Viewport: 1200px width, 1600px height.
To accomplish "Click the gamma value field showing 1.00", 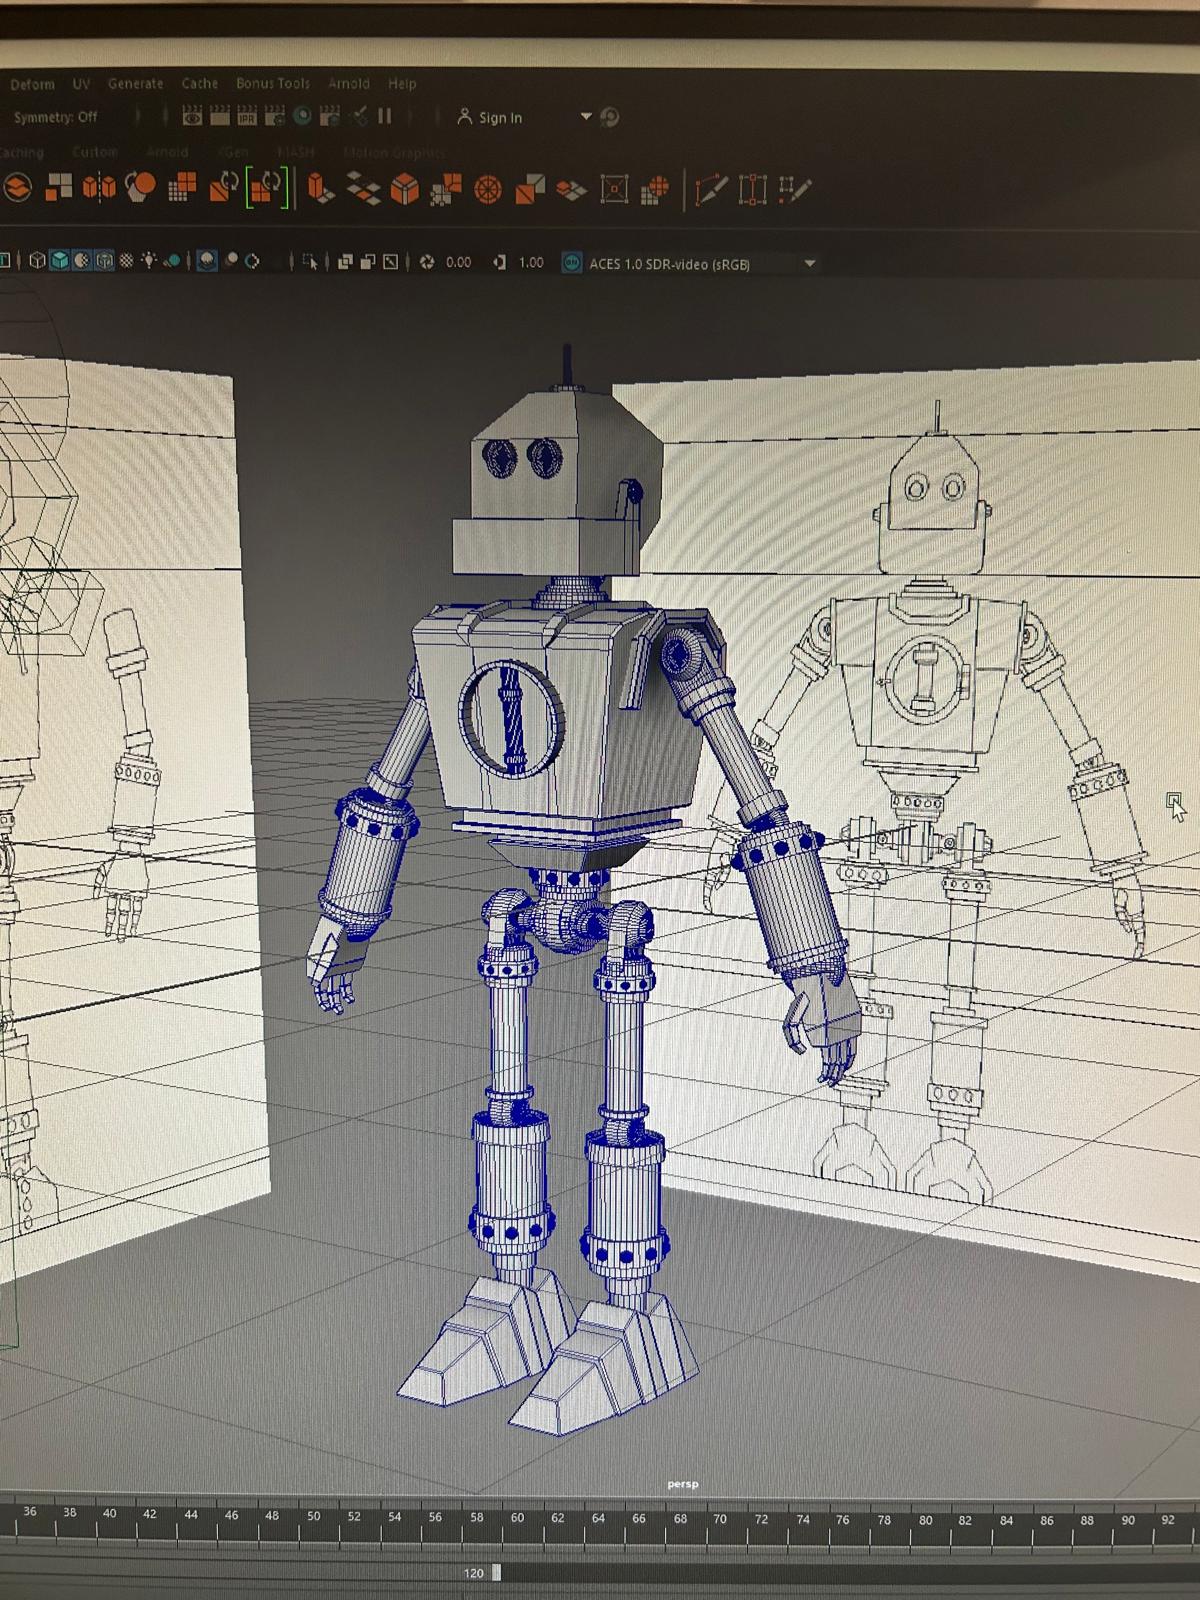I will coord(530,263).
